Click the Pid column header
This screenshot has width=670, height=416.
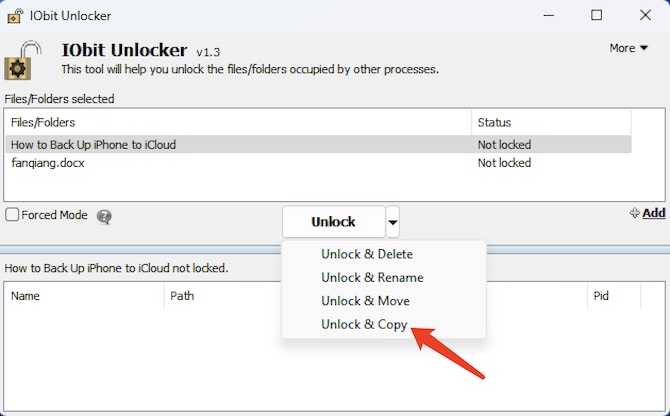[614, 296]
